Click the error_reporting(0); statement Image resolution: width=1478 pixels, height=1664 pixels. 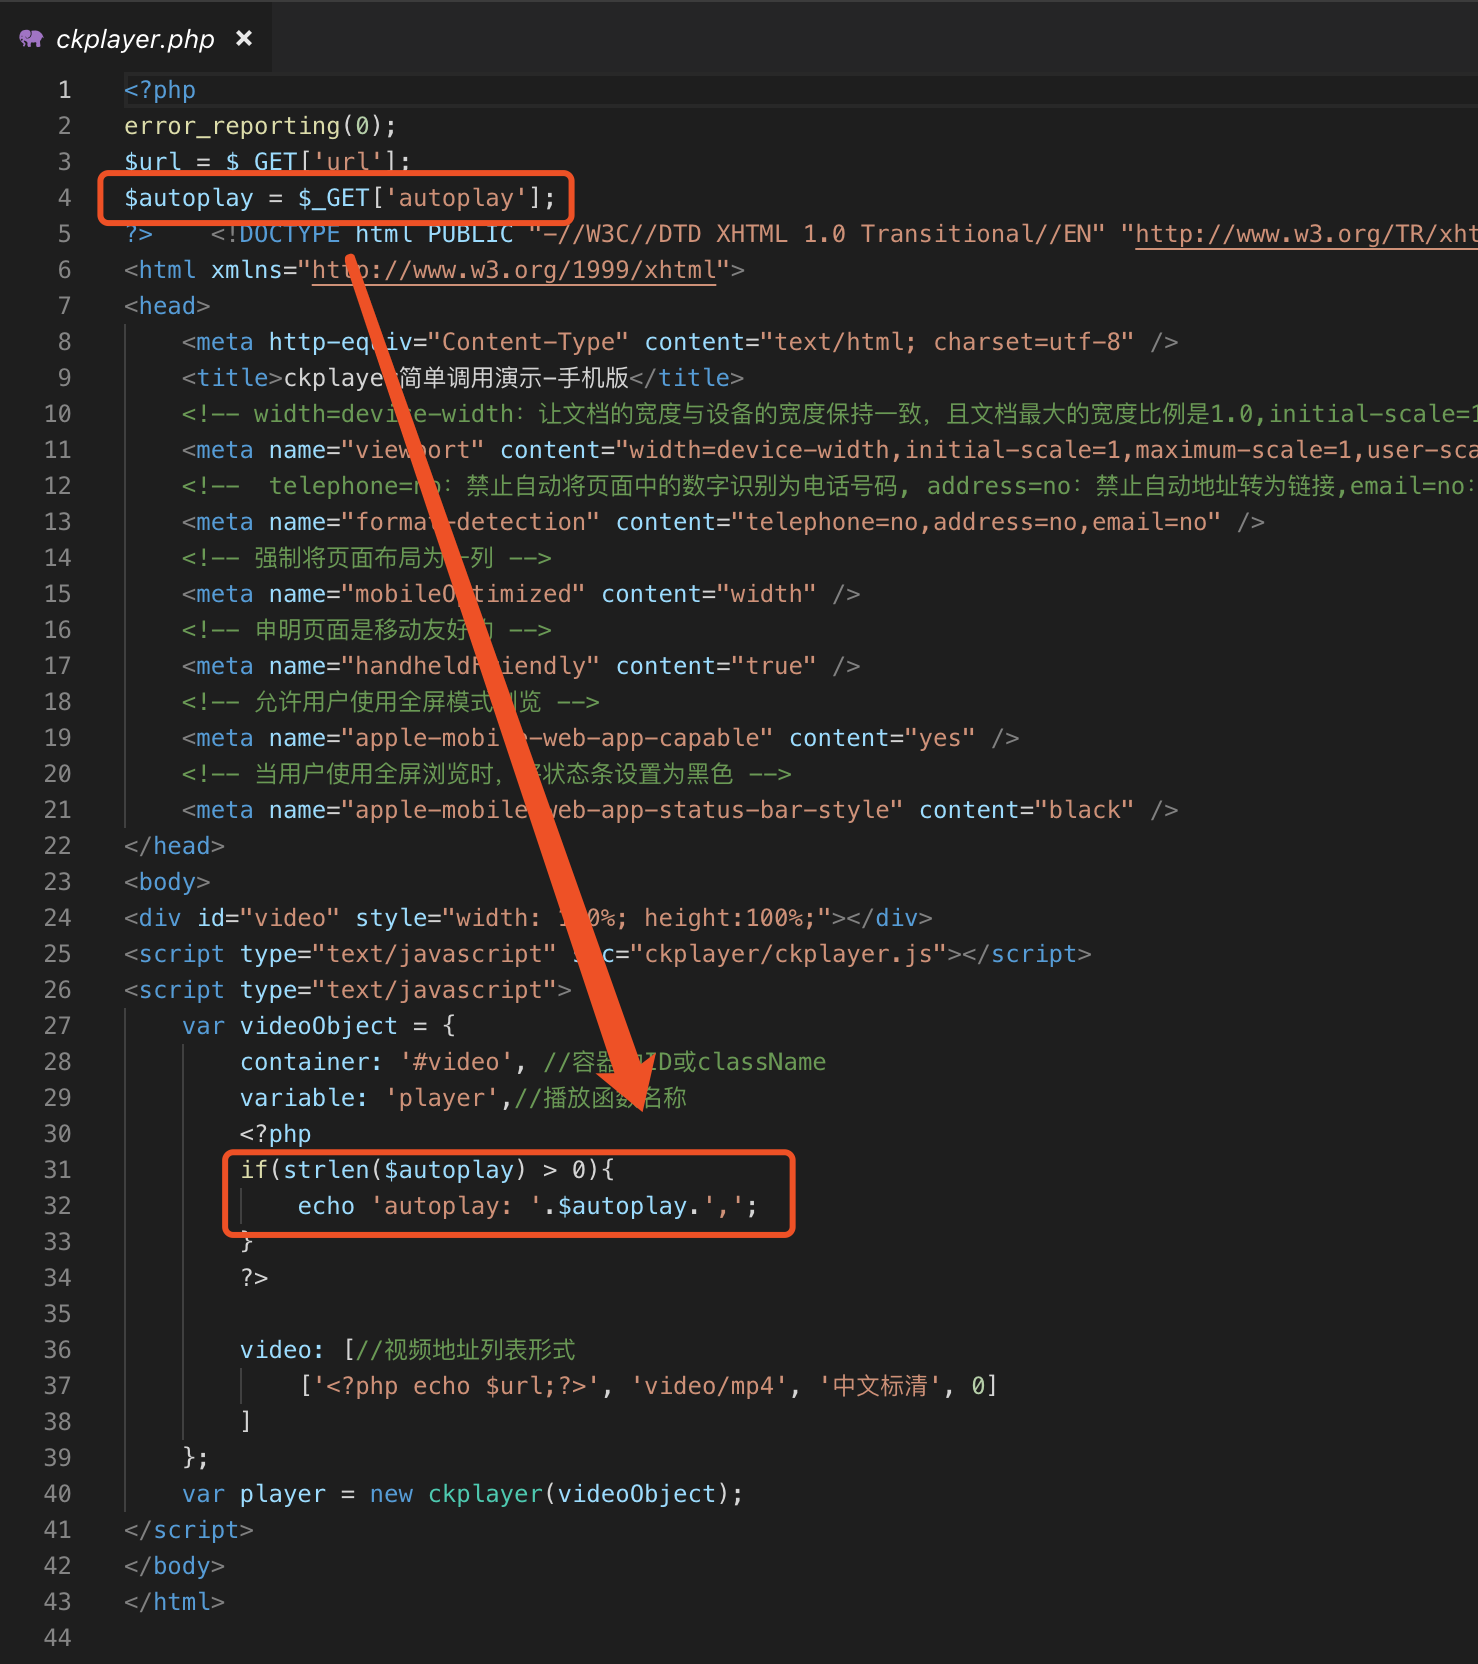point(260,126)
